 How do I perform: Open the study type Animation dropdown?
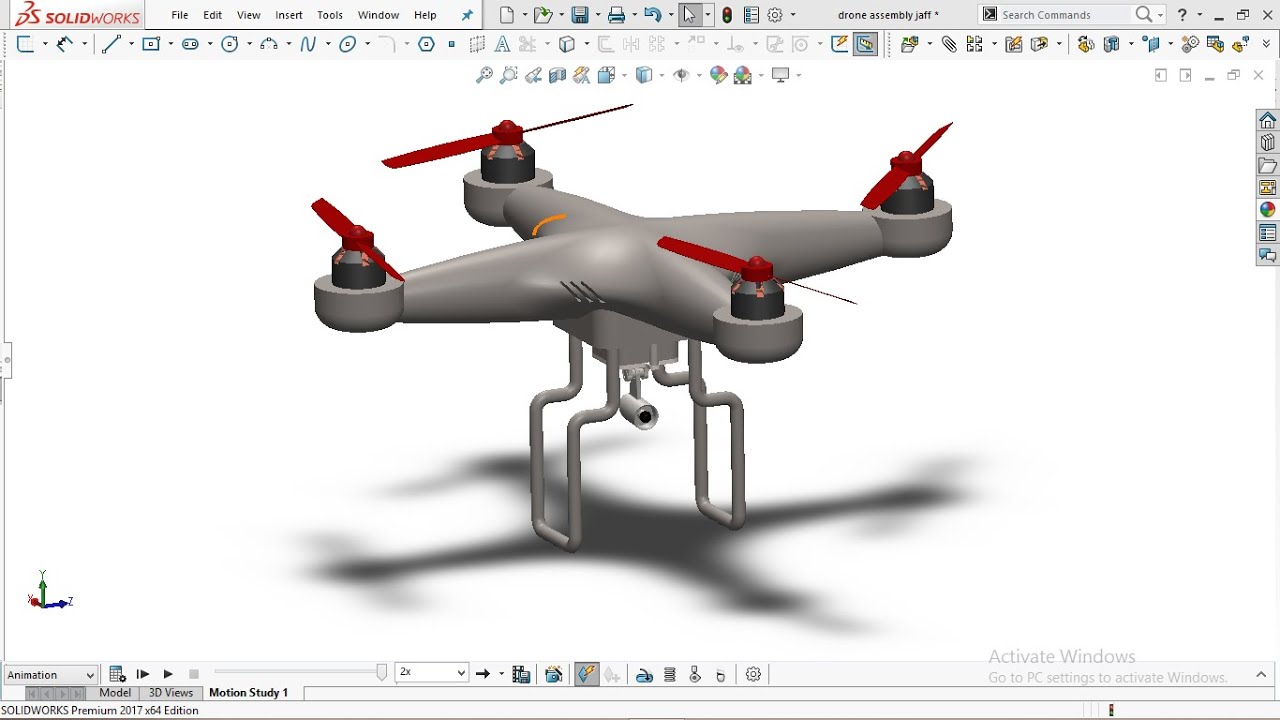coord(51,674)
